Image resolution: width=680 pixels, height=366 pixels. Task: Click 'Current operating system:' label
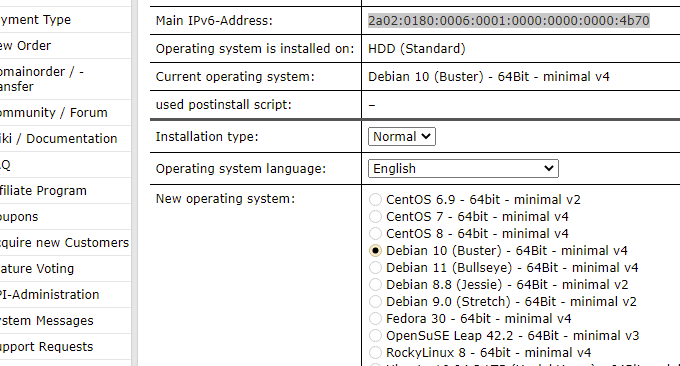pyautogui.click(x=235, y=77)
